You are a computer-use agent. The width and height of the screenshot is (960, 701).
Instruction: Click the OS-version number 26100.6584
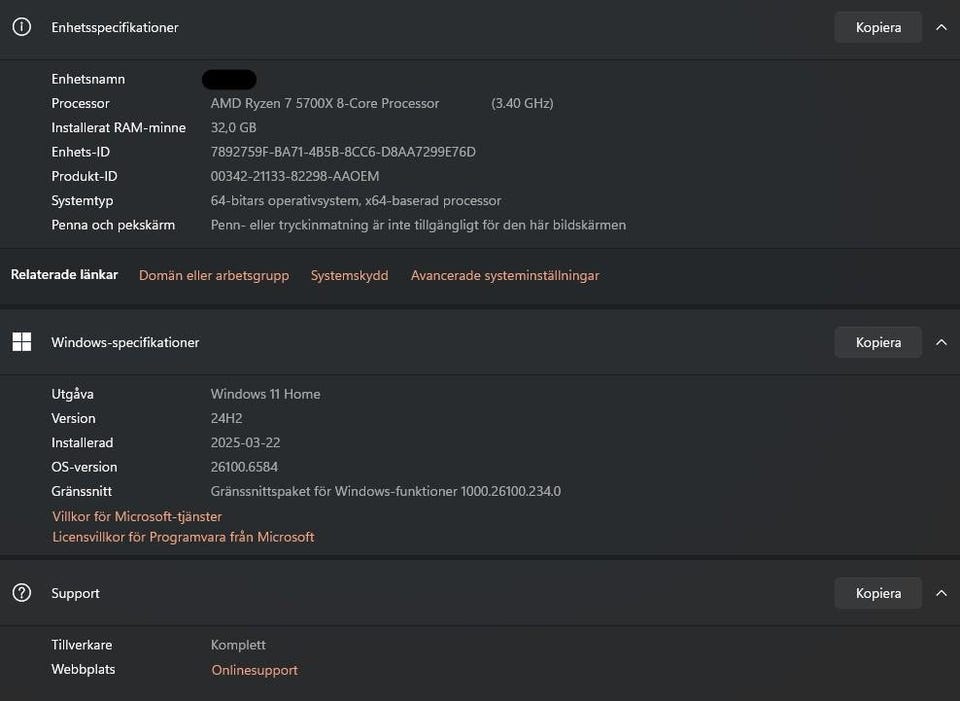point(244,467)
